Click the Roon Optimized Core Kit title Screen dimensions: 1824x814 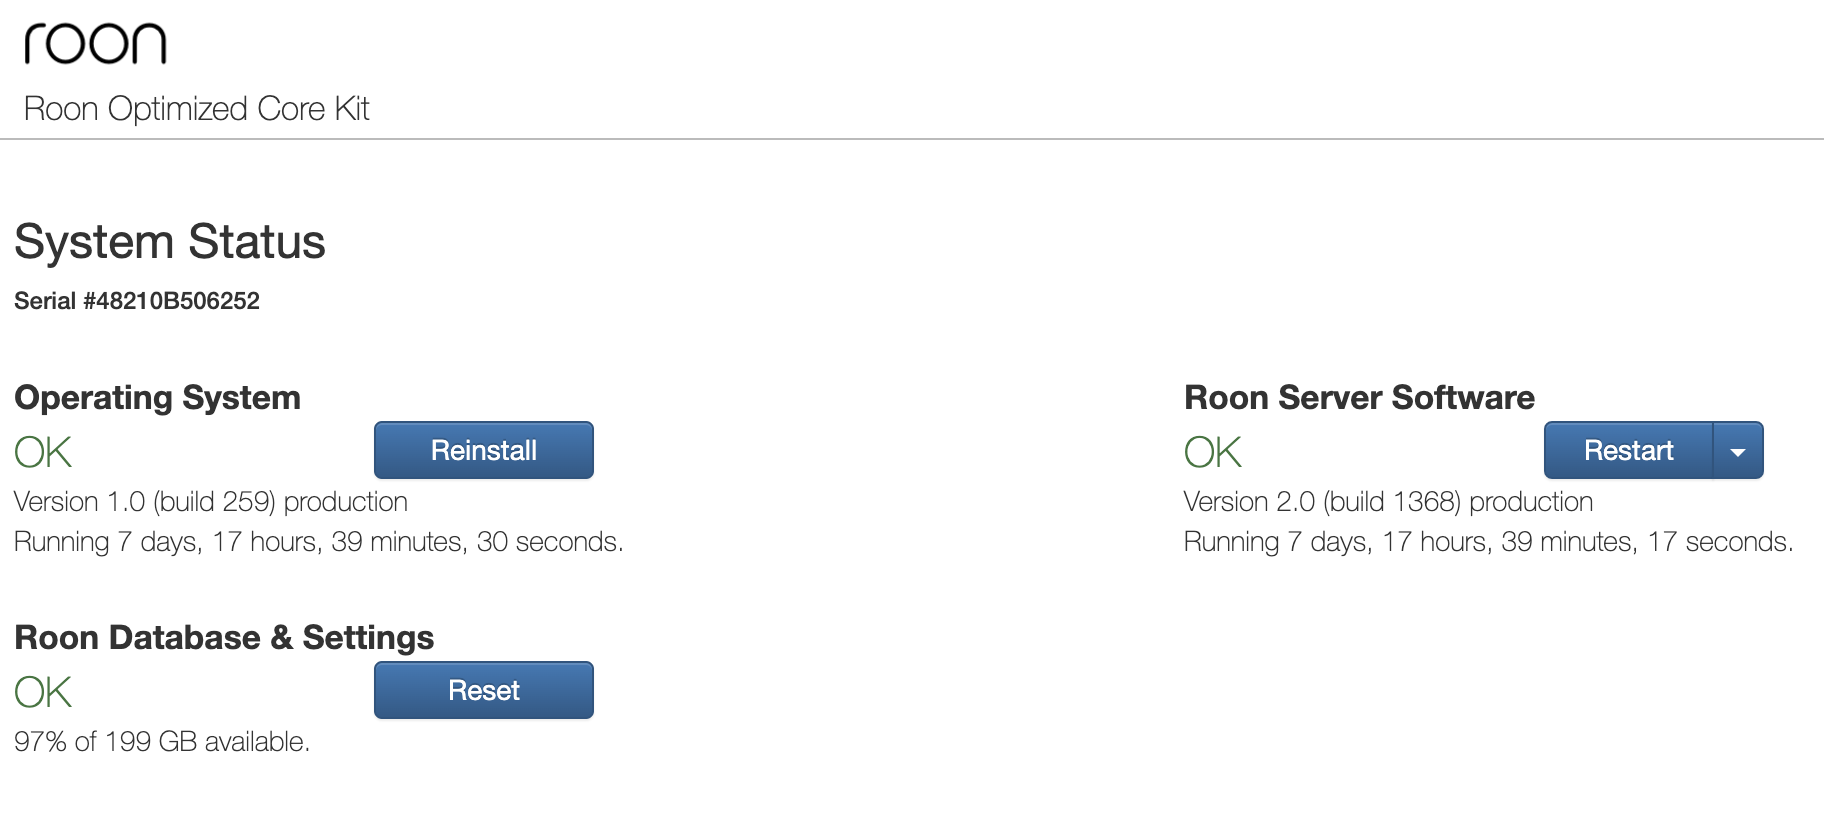(x=197, y=108)
